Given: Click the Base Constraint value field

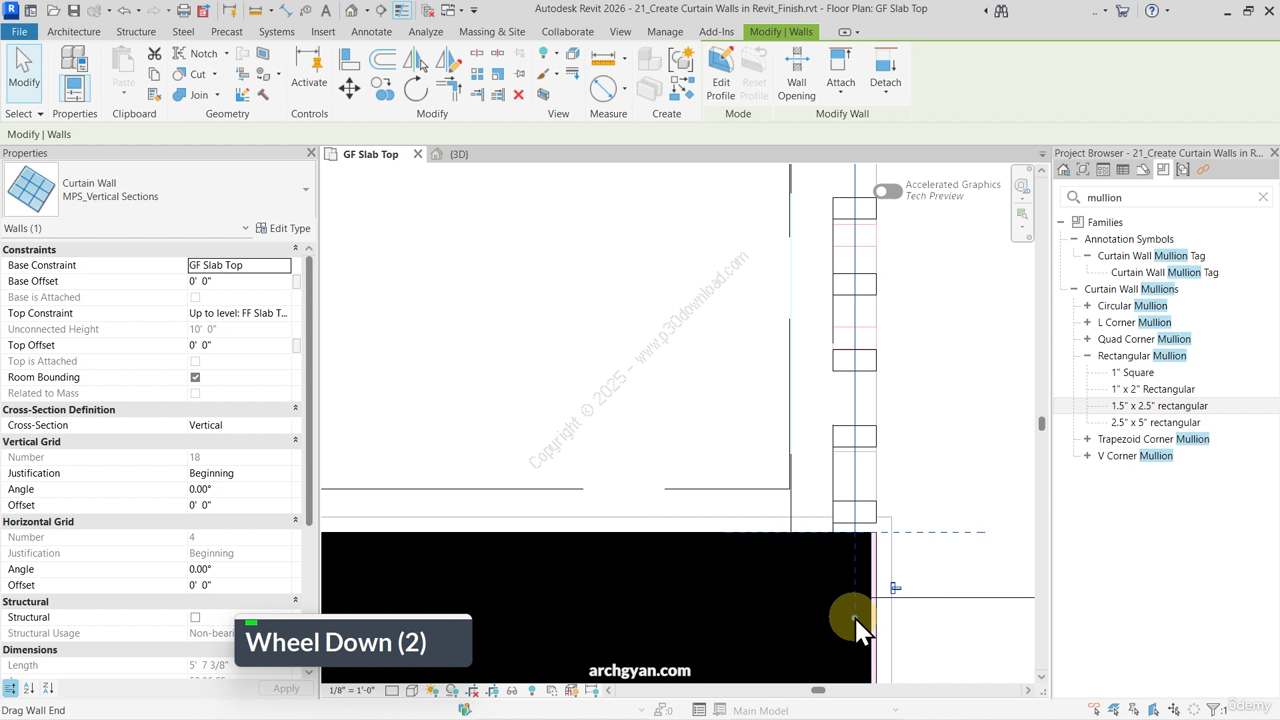Looking at the screenshot, I should point(239,265).
